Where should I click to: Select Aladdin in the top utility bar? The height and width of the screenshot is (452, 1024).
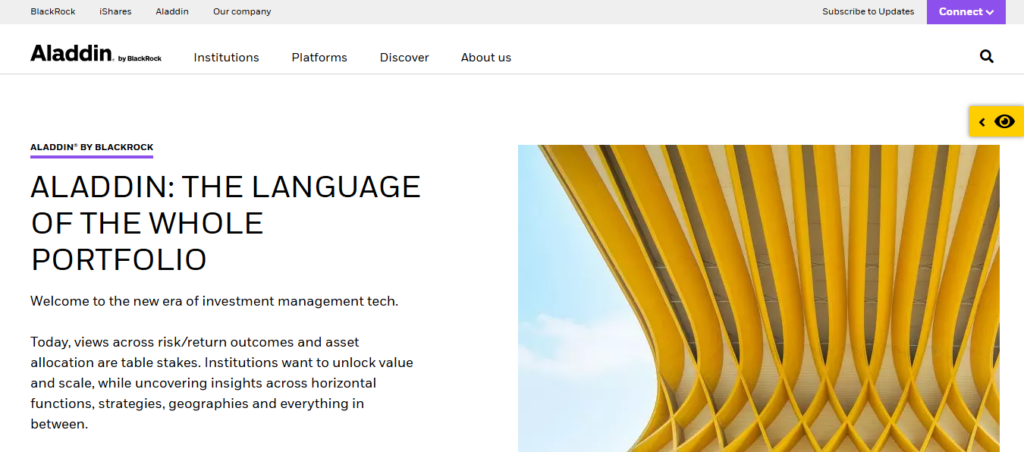pyautogui.click(x=170, y=12)
